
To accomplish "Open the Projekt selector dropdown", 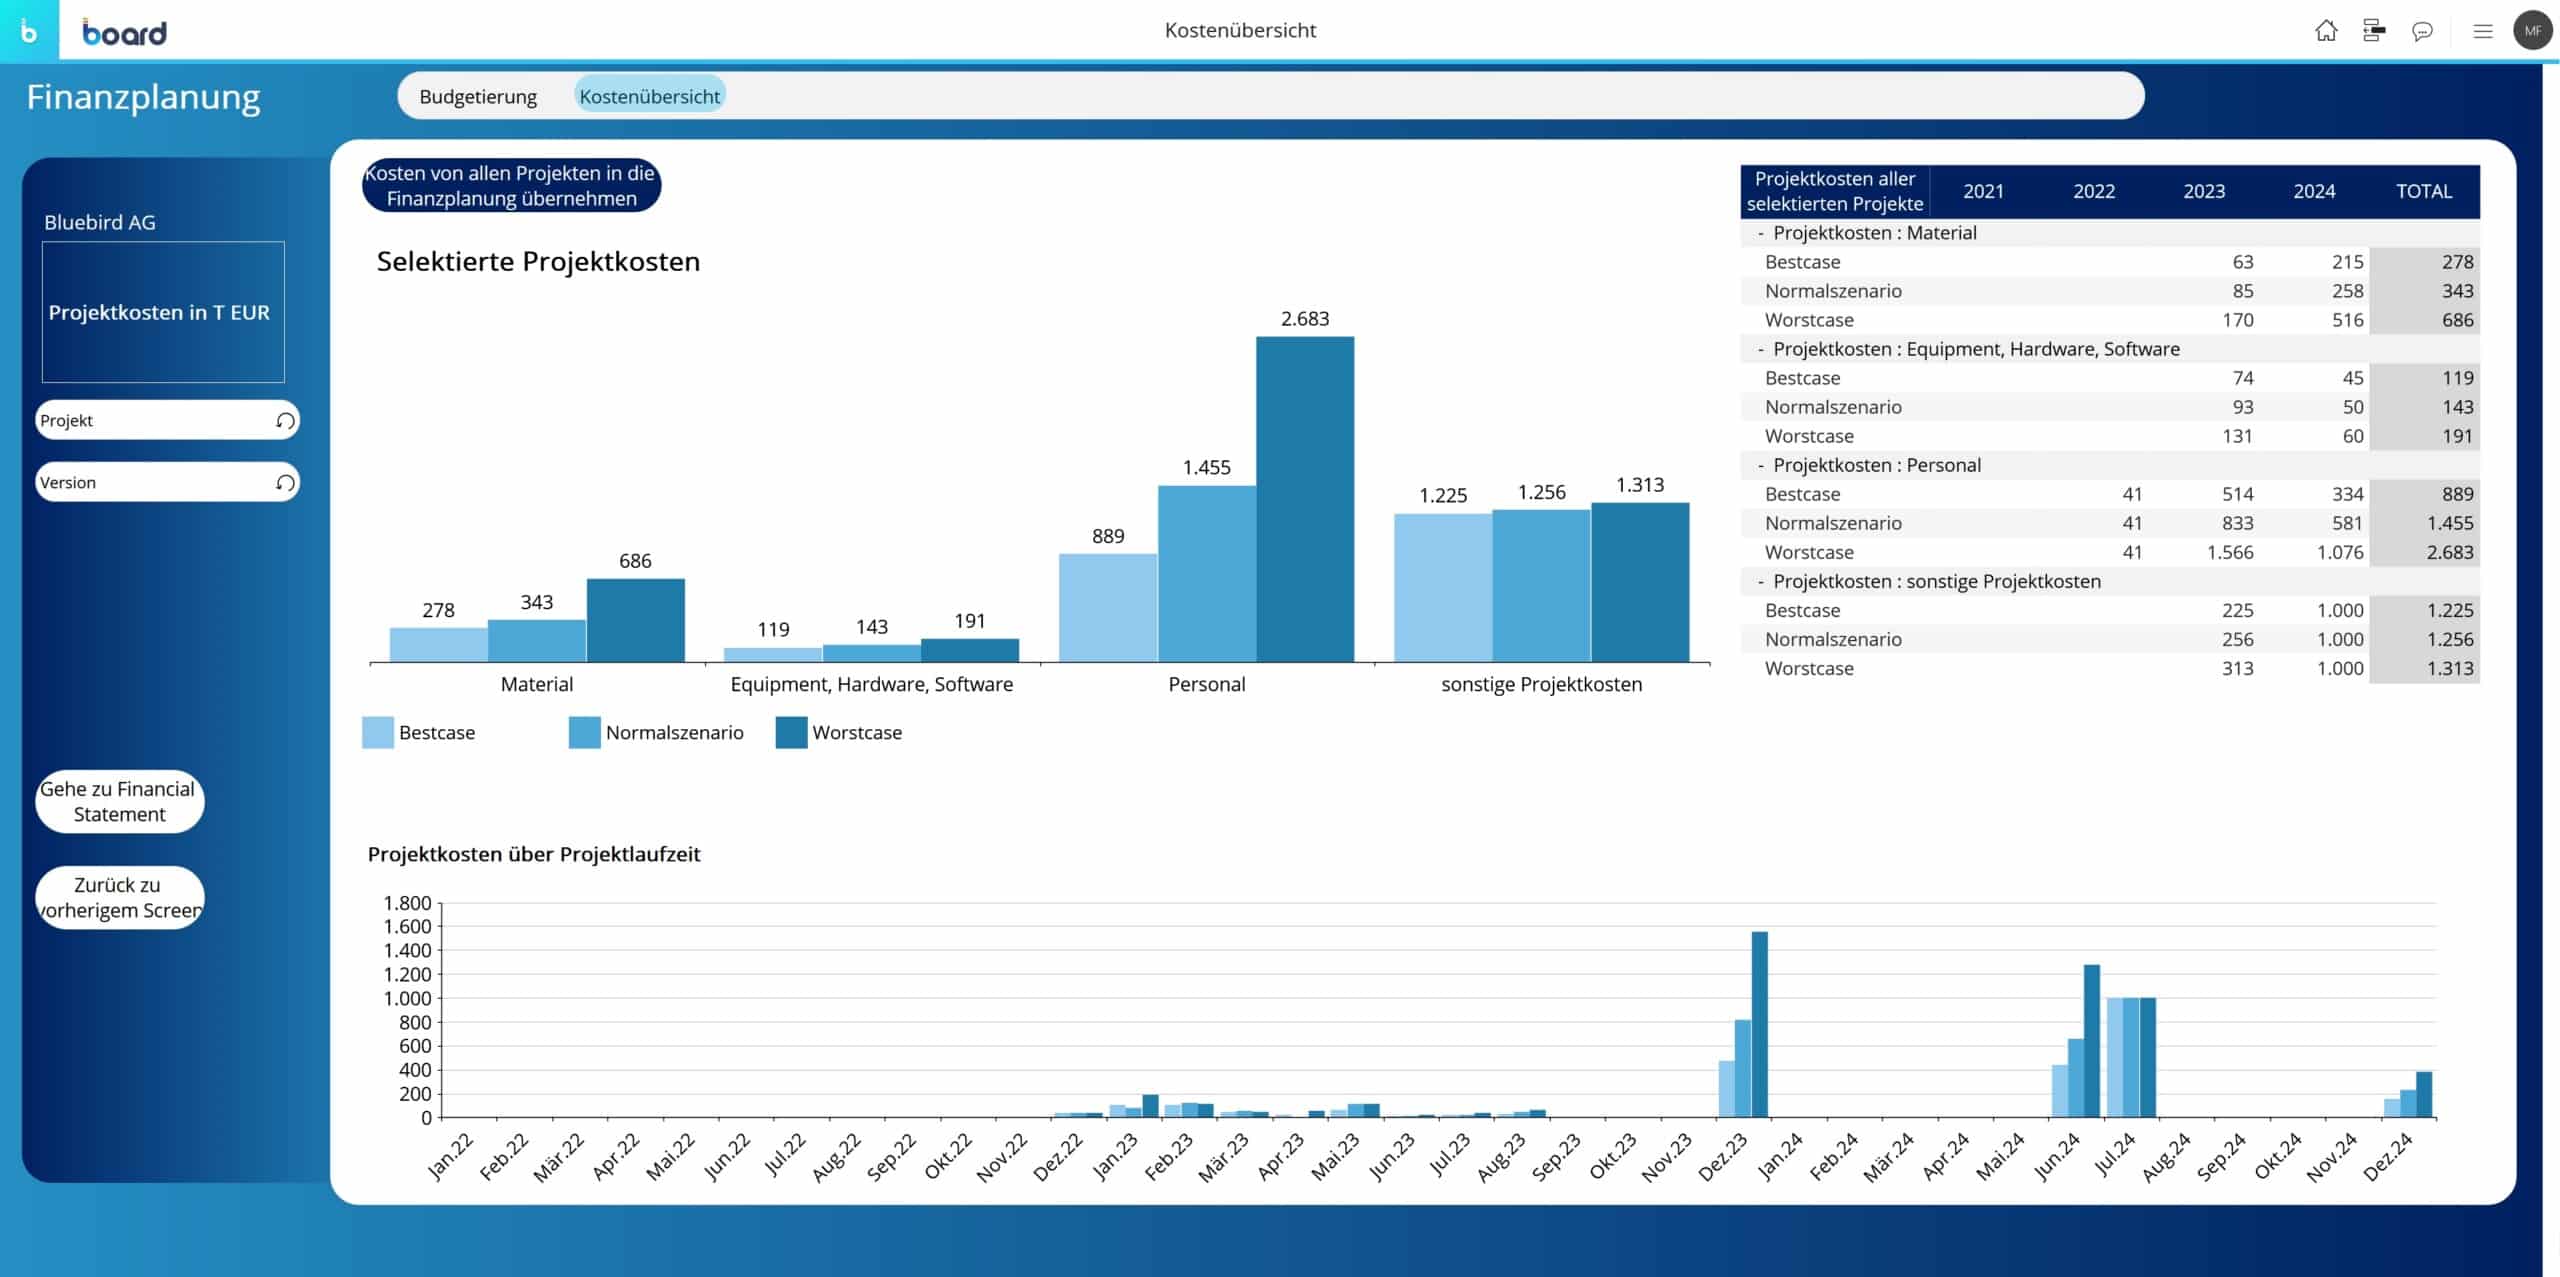I will (167, 421).
